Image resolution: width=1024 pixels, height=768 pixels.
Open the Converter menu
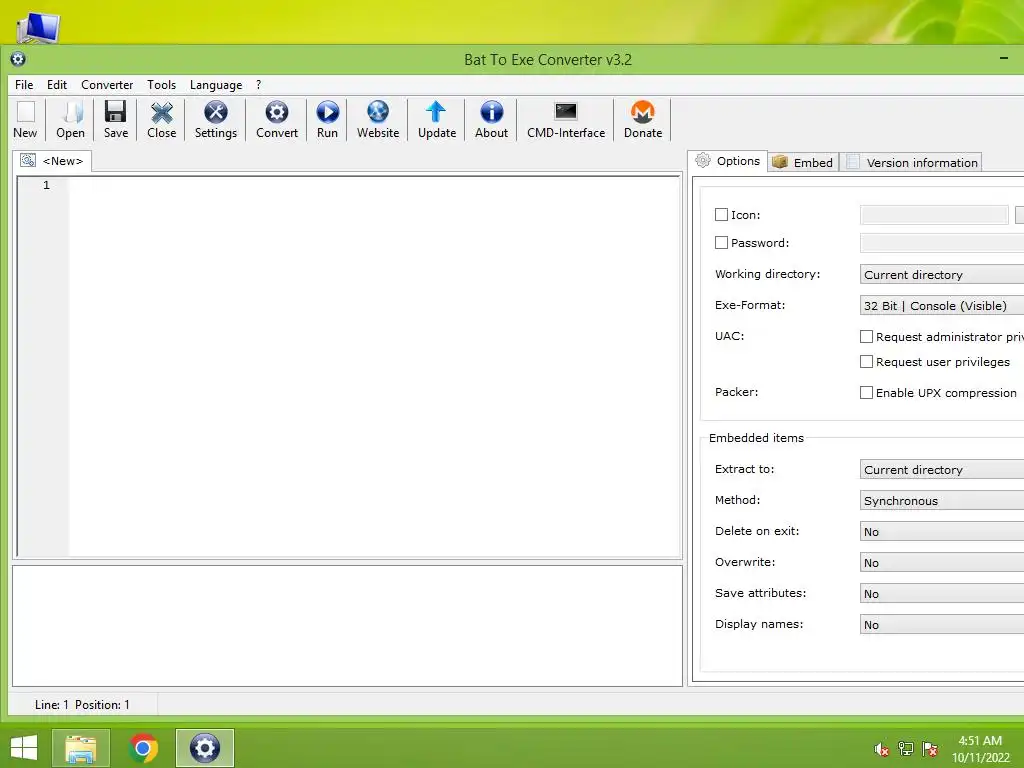(107, 85)
